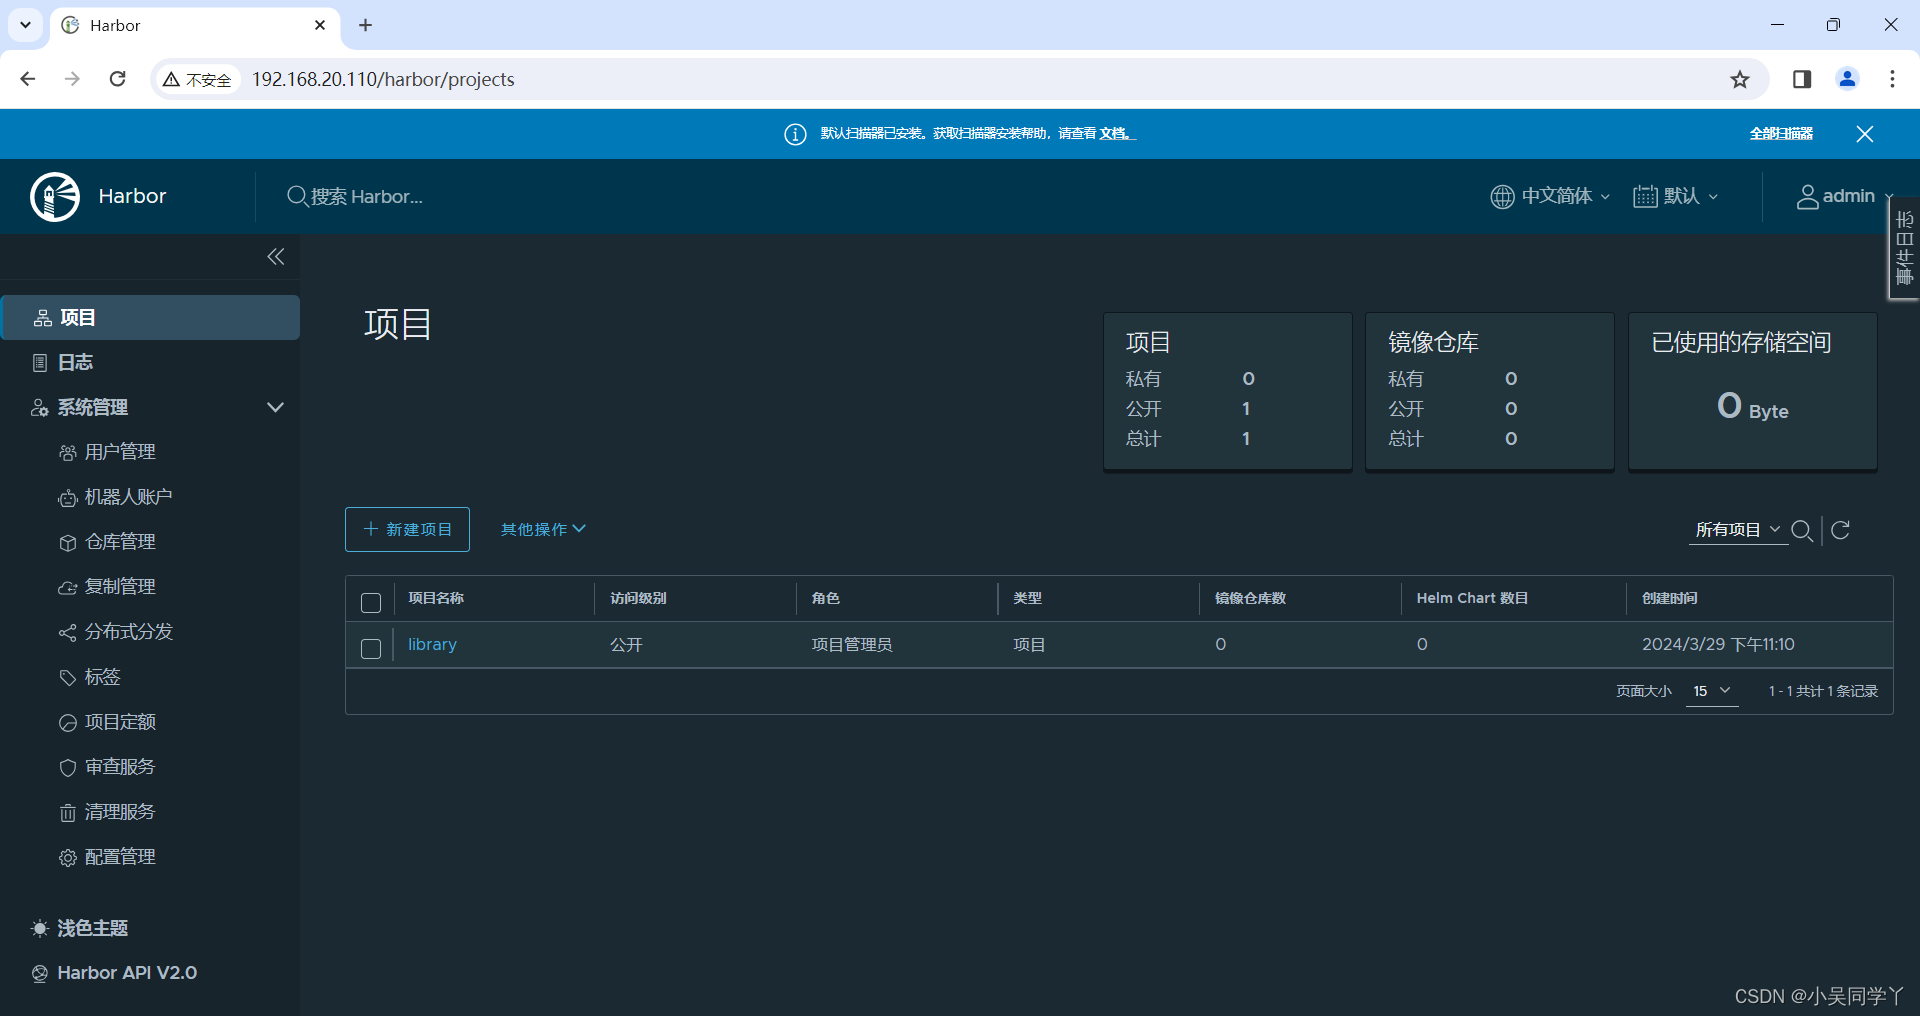展开其他操作下拉菜单

(x=541, y=529)
